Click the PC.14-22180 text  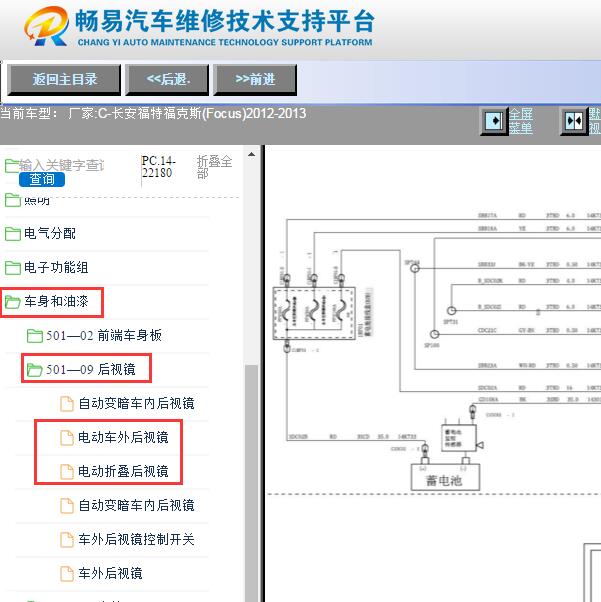[x=159, y=167]
